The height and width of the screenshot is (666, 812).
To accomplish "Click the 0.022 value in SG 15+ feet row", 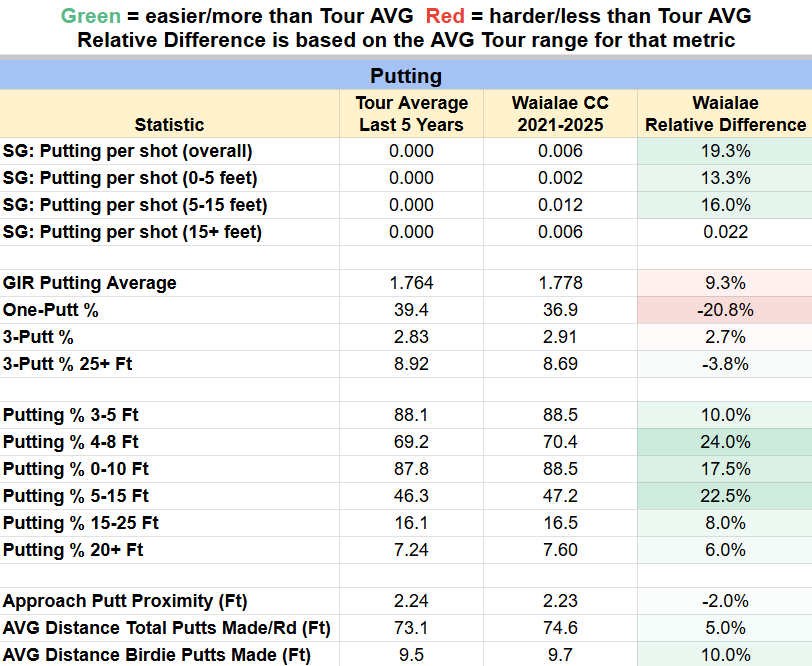I will (725, 232).
